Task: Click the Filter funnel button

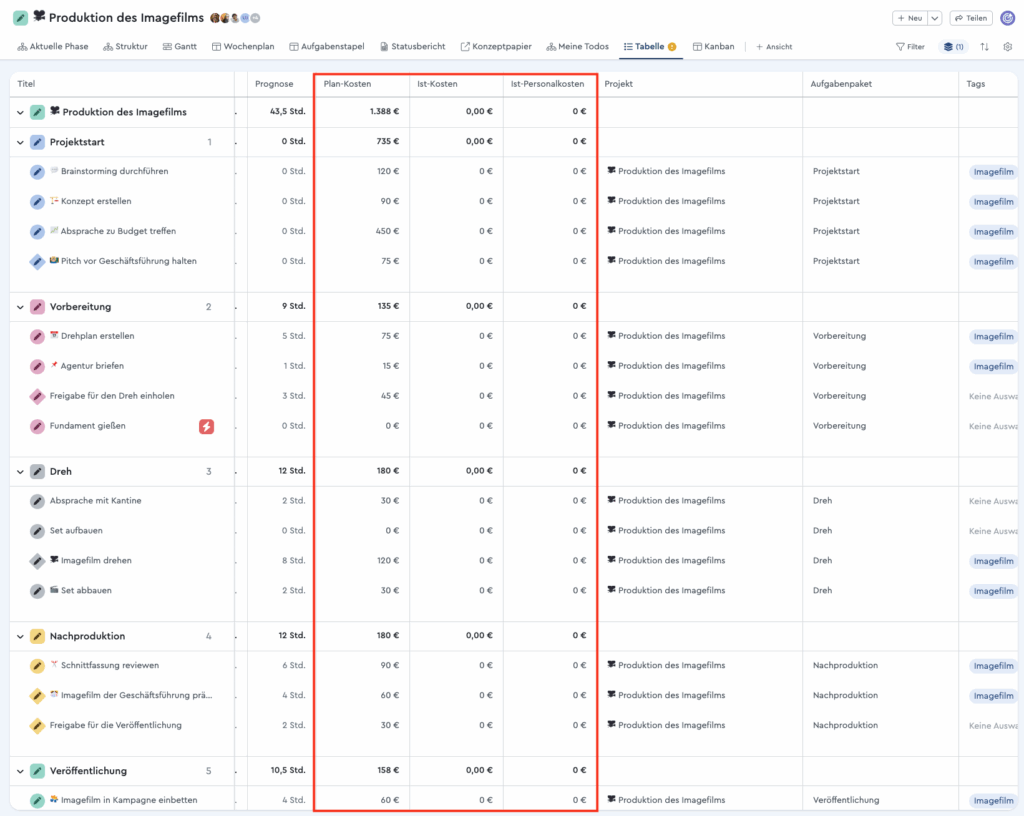Action: (x=910, y=47)
